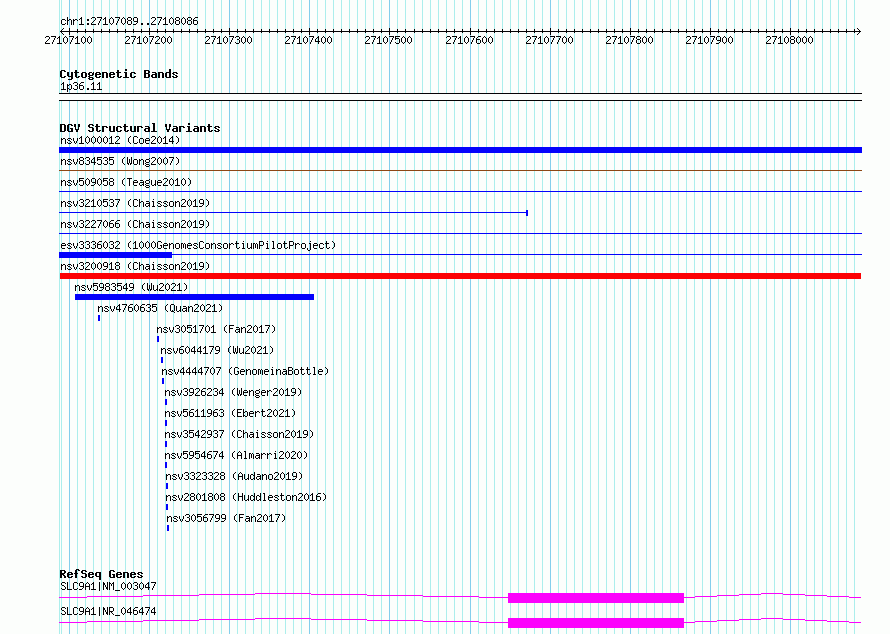Open variant nsv6044179 (Wu2021) label
Image resolution: width=890 pixels, height=634 pixels.
pos(217,350)
